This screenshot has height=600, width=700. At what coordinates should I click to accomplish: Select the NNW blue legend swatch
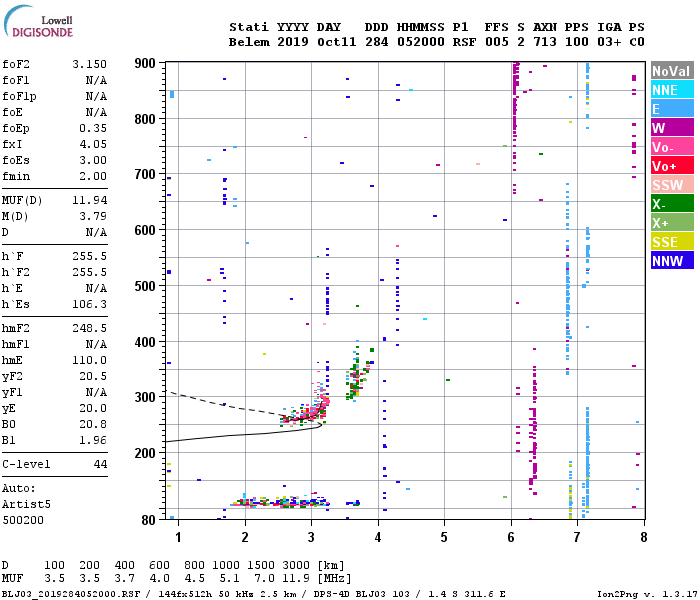[x=672, y=261]
